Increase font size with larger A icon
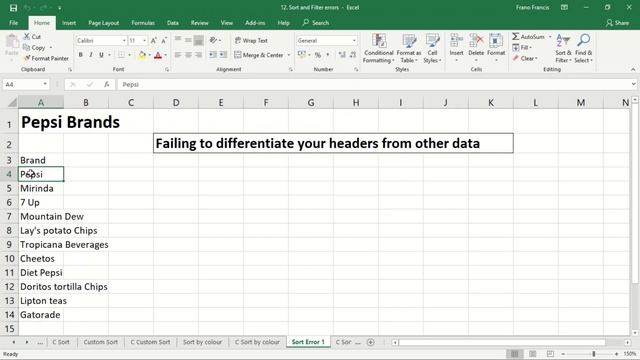This screenshot has height=360, width=640. (153, 40)
